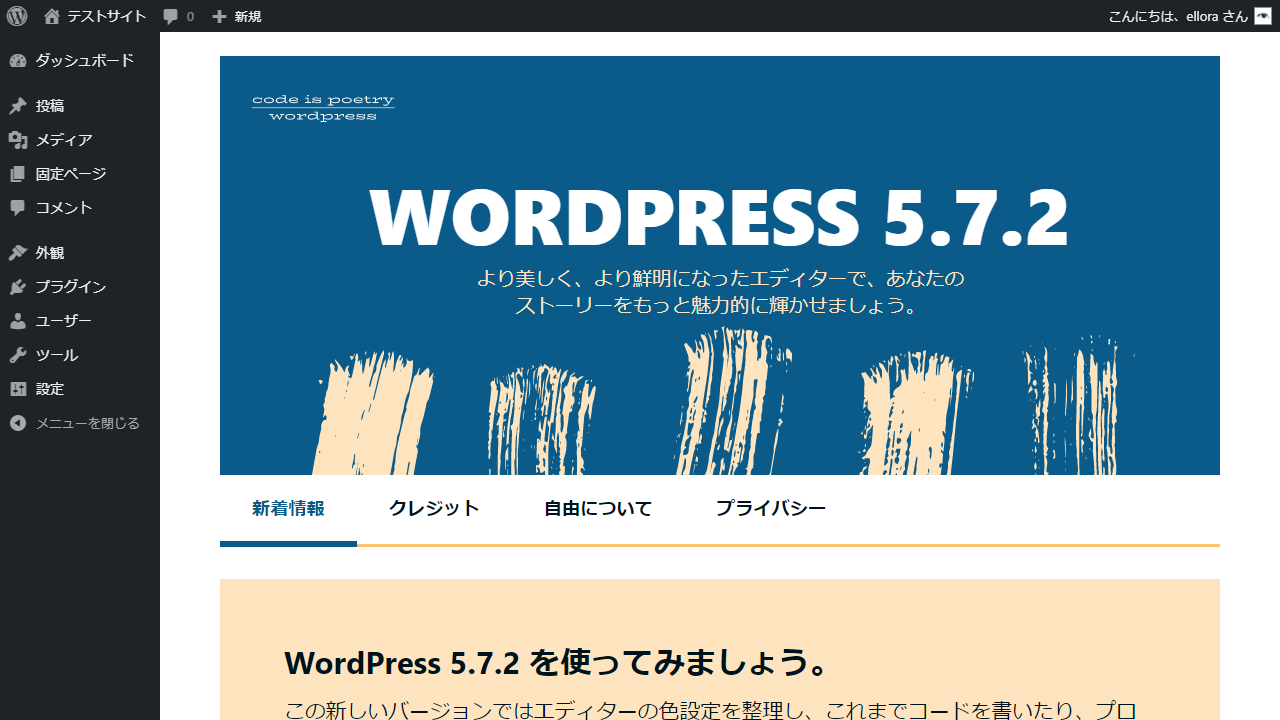
Task: Click メニューを閉じる text
Action: 88,423
